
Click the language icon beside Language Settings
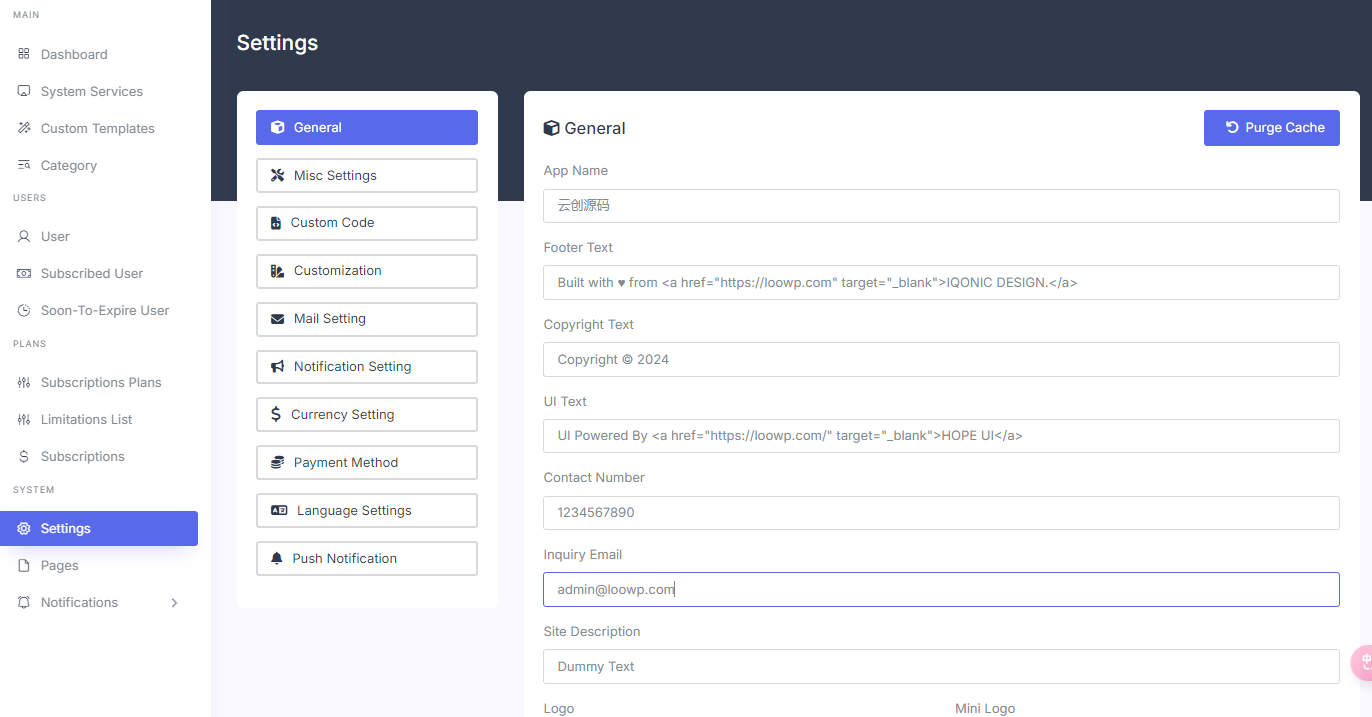(x=279, y=510)
